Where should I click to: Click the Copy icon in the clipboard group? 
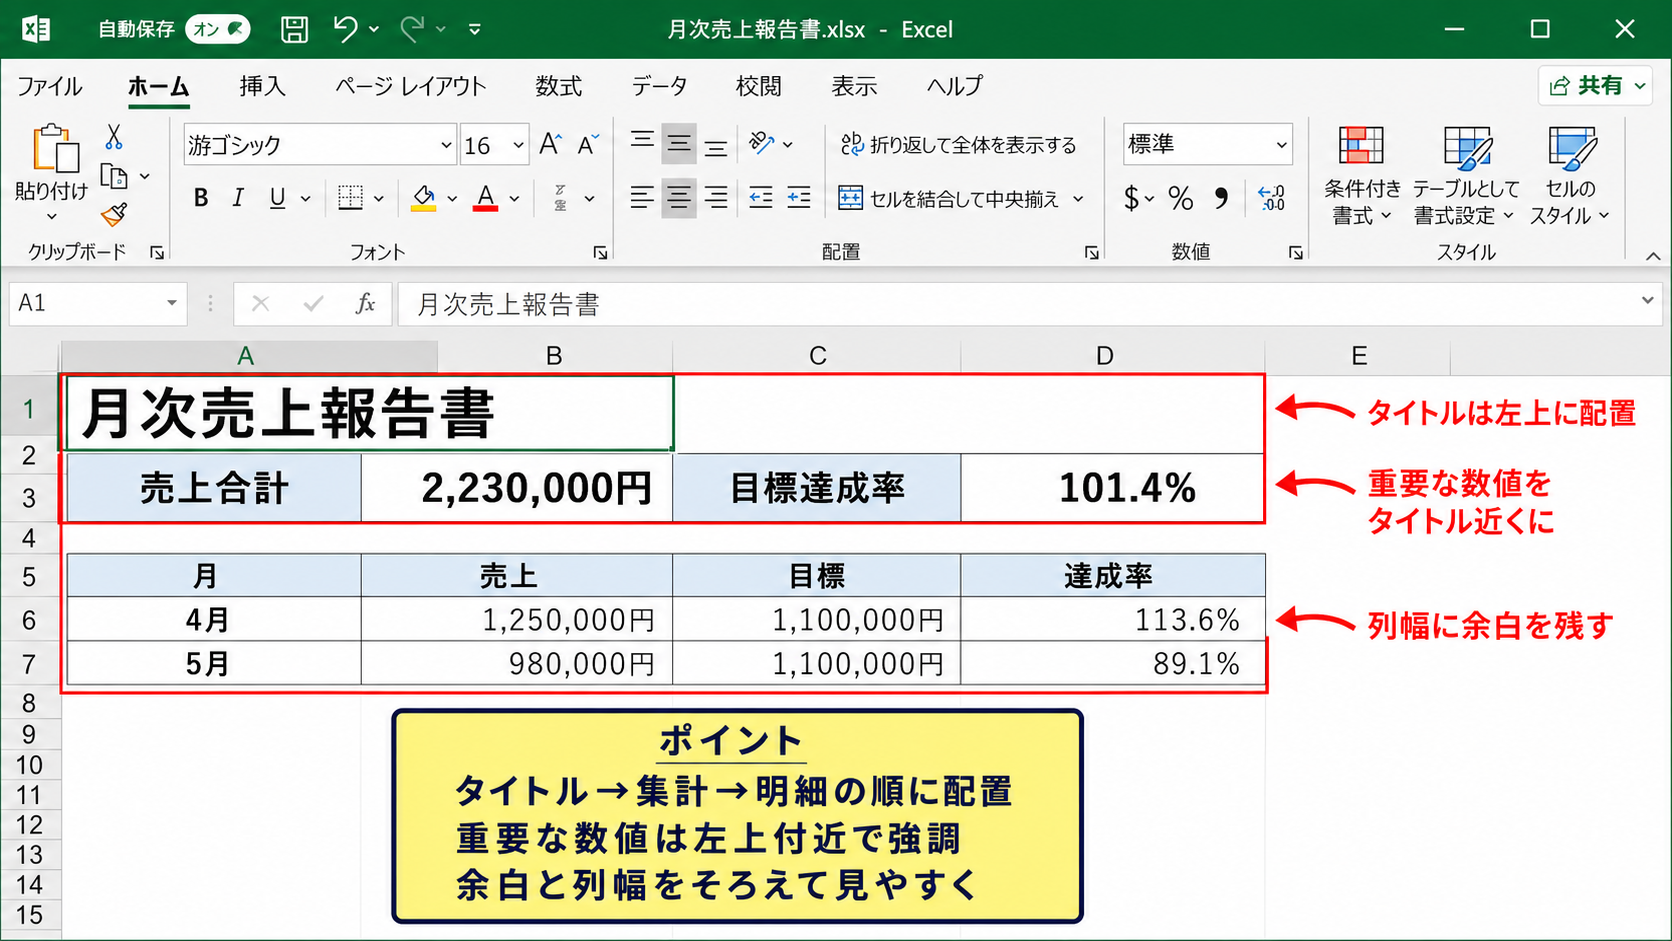115,176
